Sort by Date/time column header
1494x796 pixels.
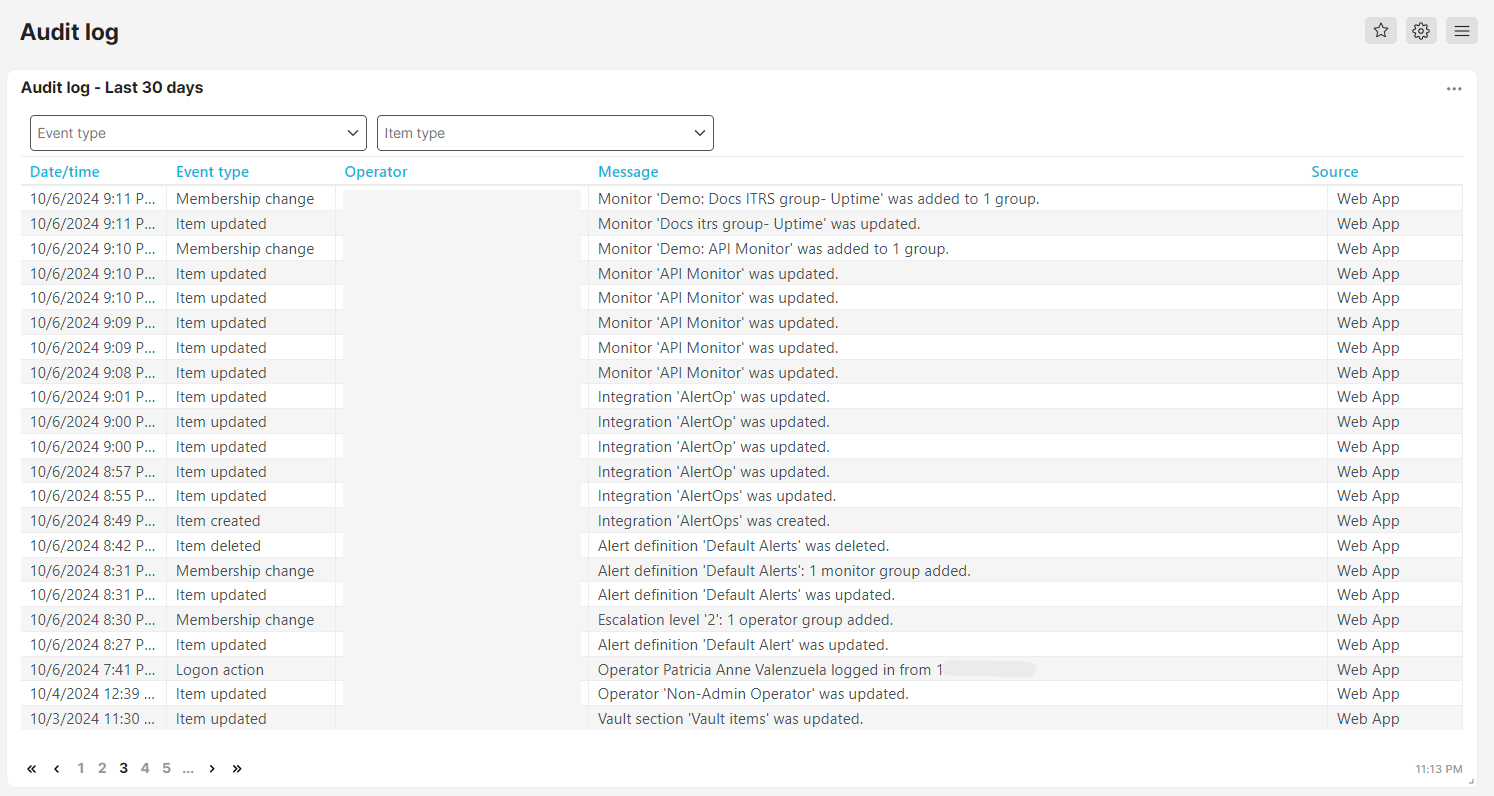65,172
